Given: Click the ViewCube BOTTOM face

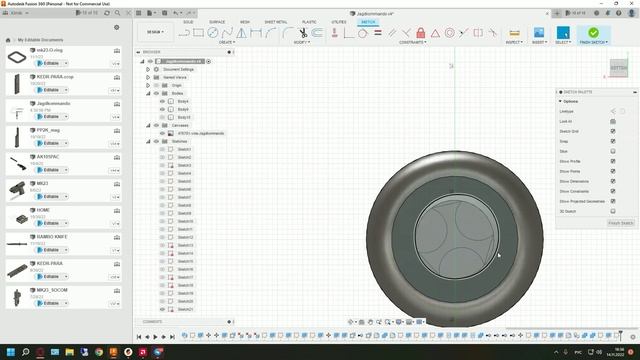Looking at the screenshot, I should click(x=619, y=68).
